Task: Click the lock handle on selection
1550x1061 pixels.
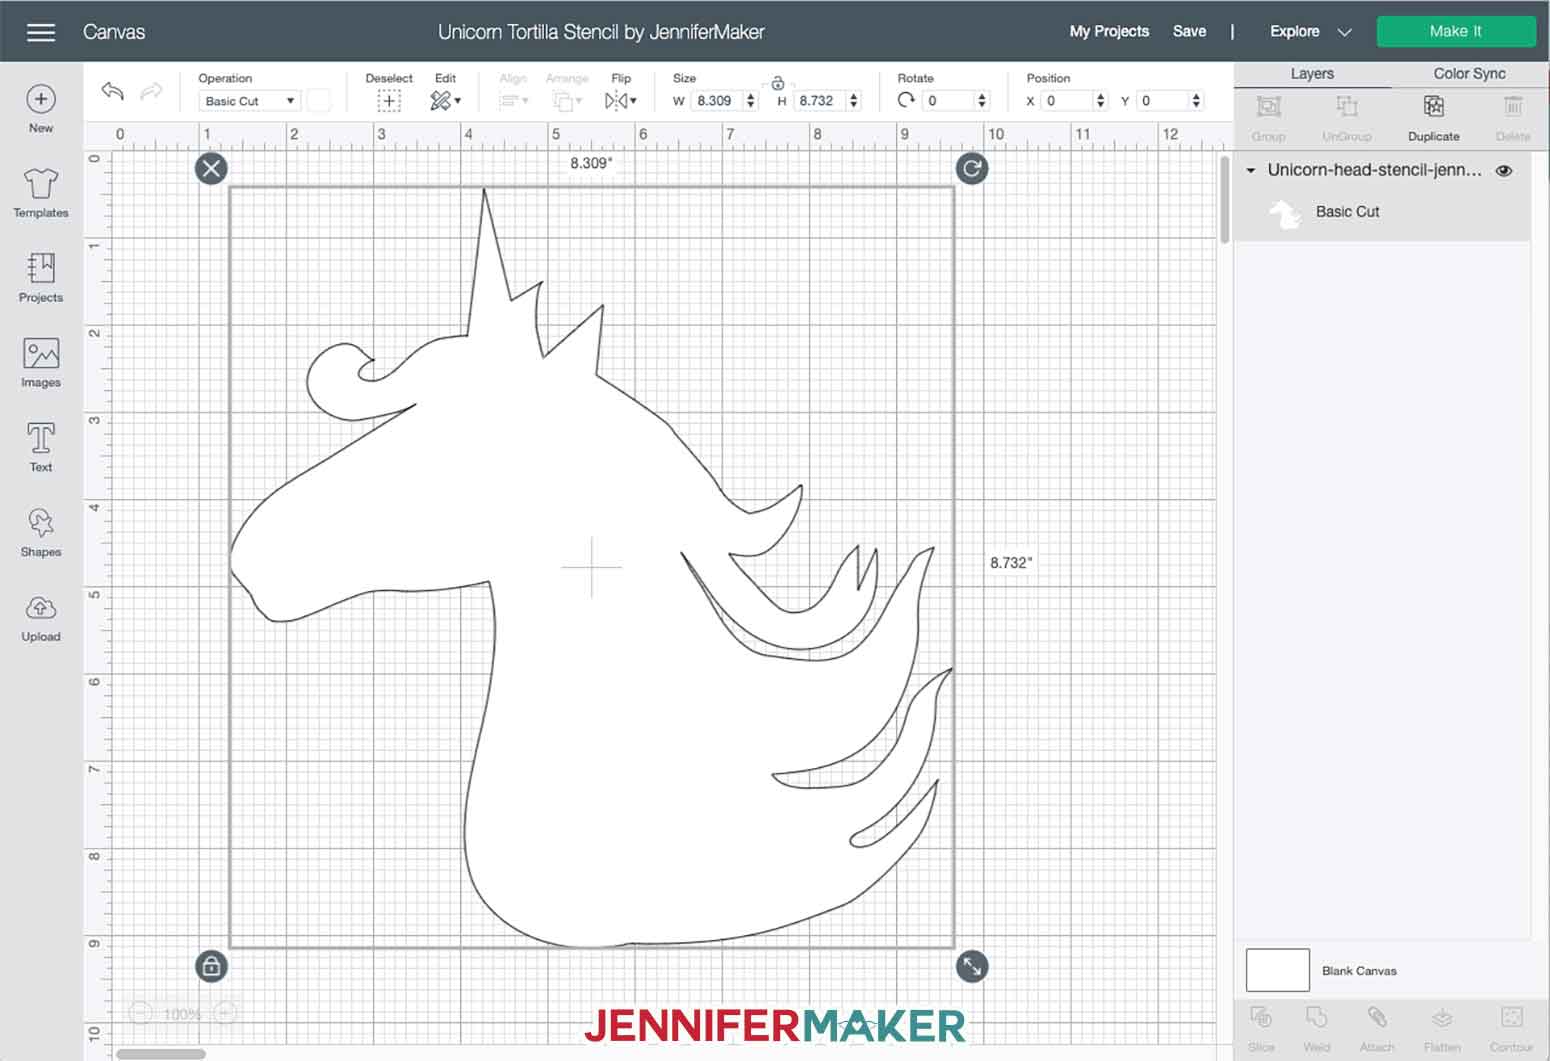Action: (x=211, y=966)
